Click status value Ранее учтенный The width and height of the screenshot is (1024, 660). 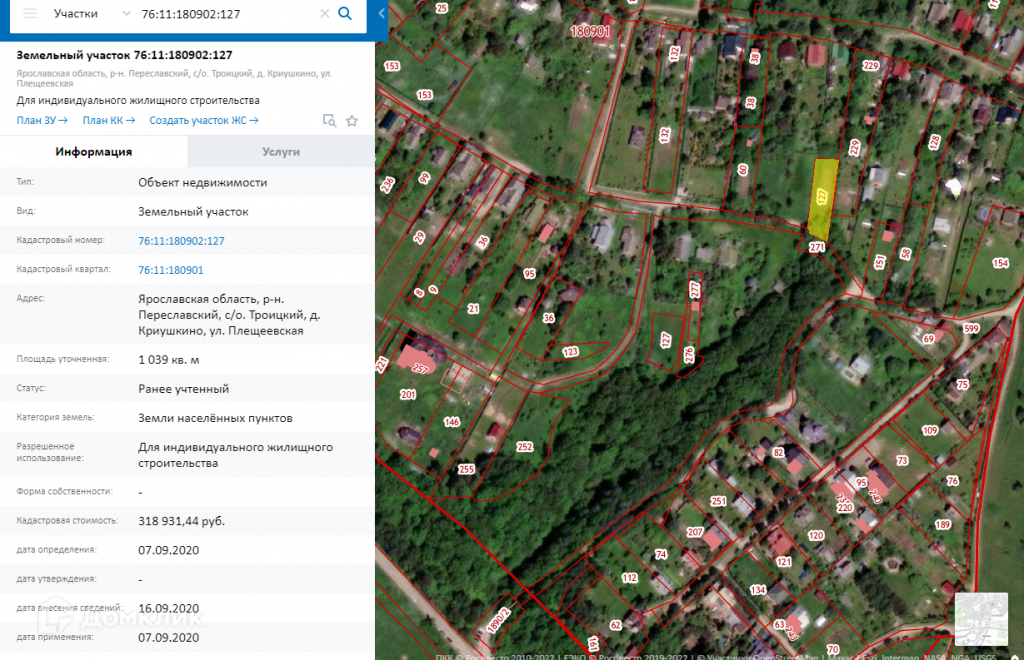[184, 389]
